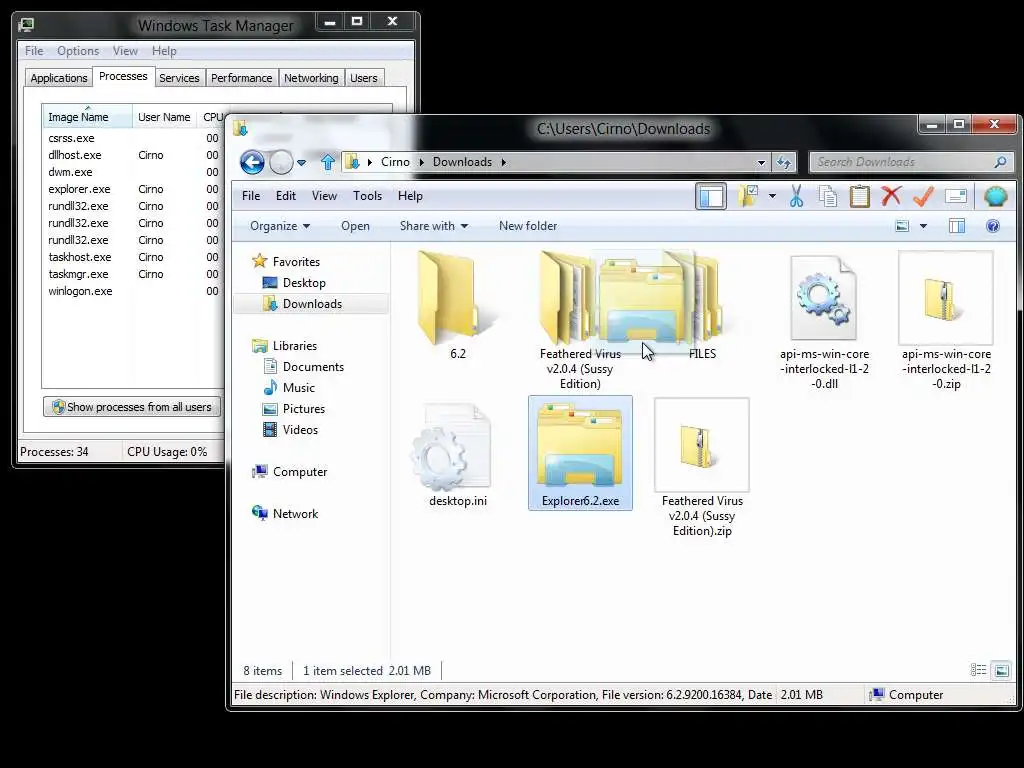Select the FILES folder

(702, 307)
